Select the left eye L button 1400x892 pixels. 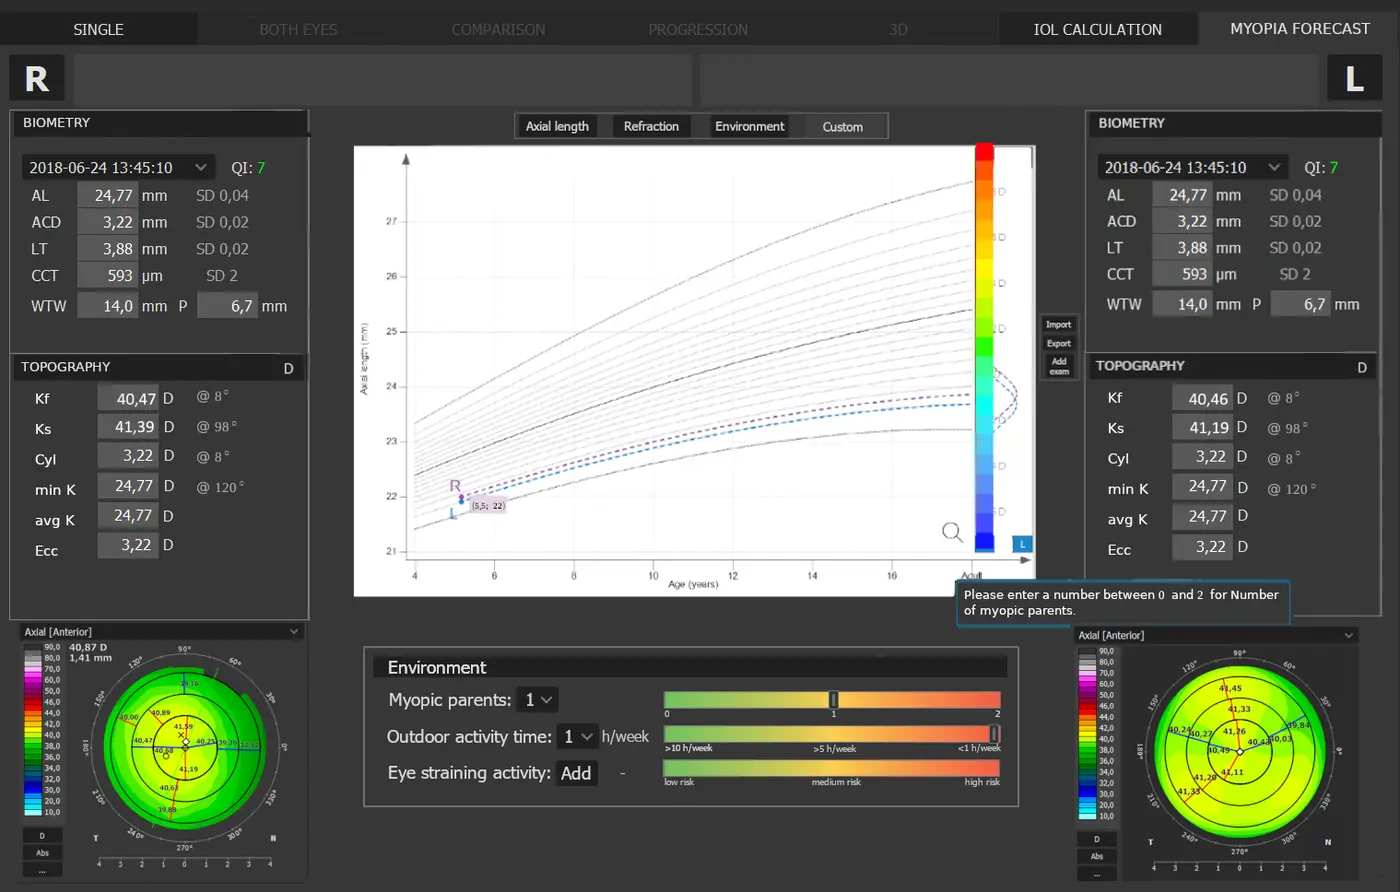click(x=1354, y=78)
